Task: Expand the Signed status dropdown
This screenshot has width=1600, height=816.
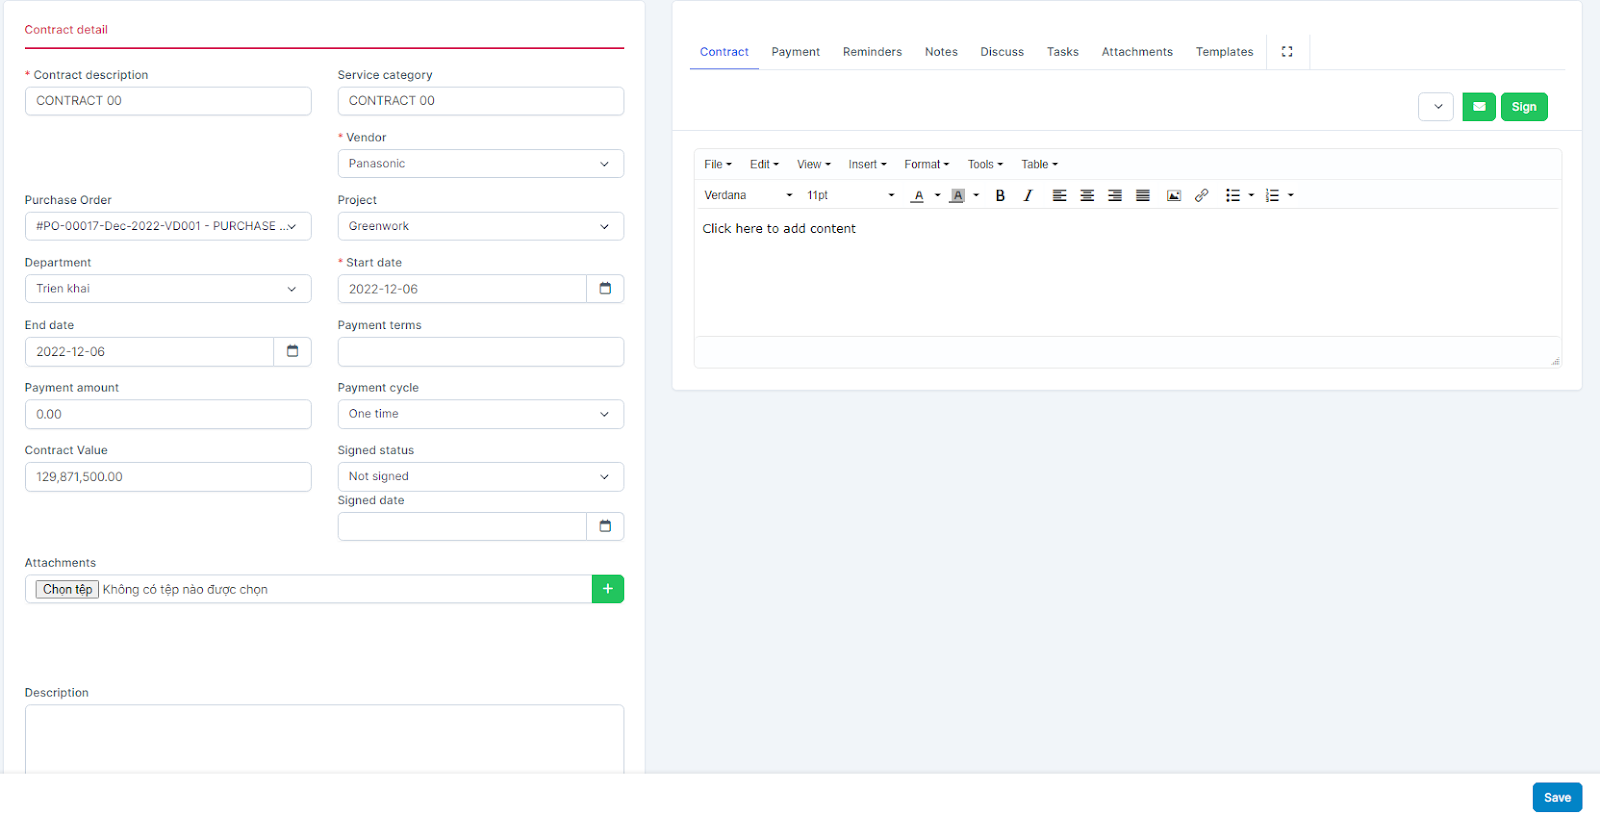Action: coord(480,477)
